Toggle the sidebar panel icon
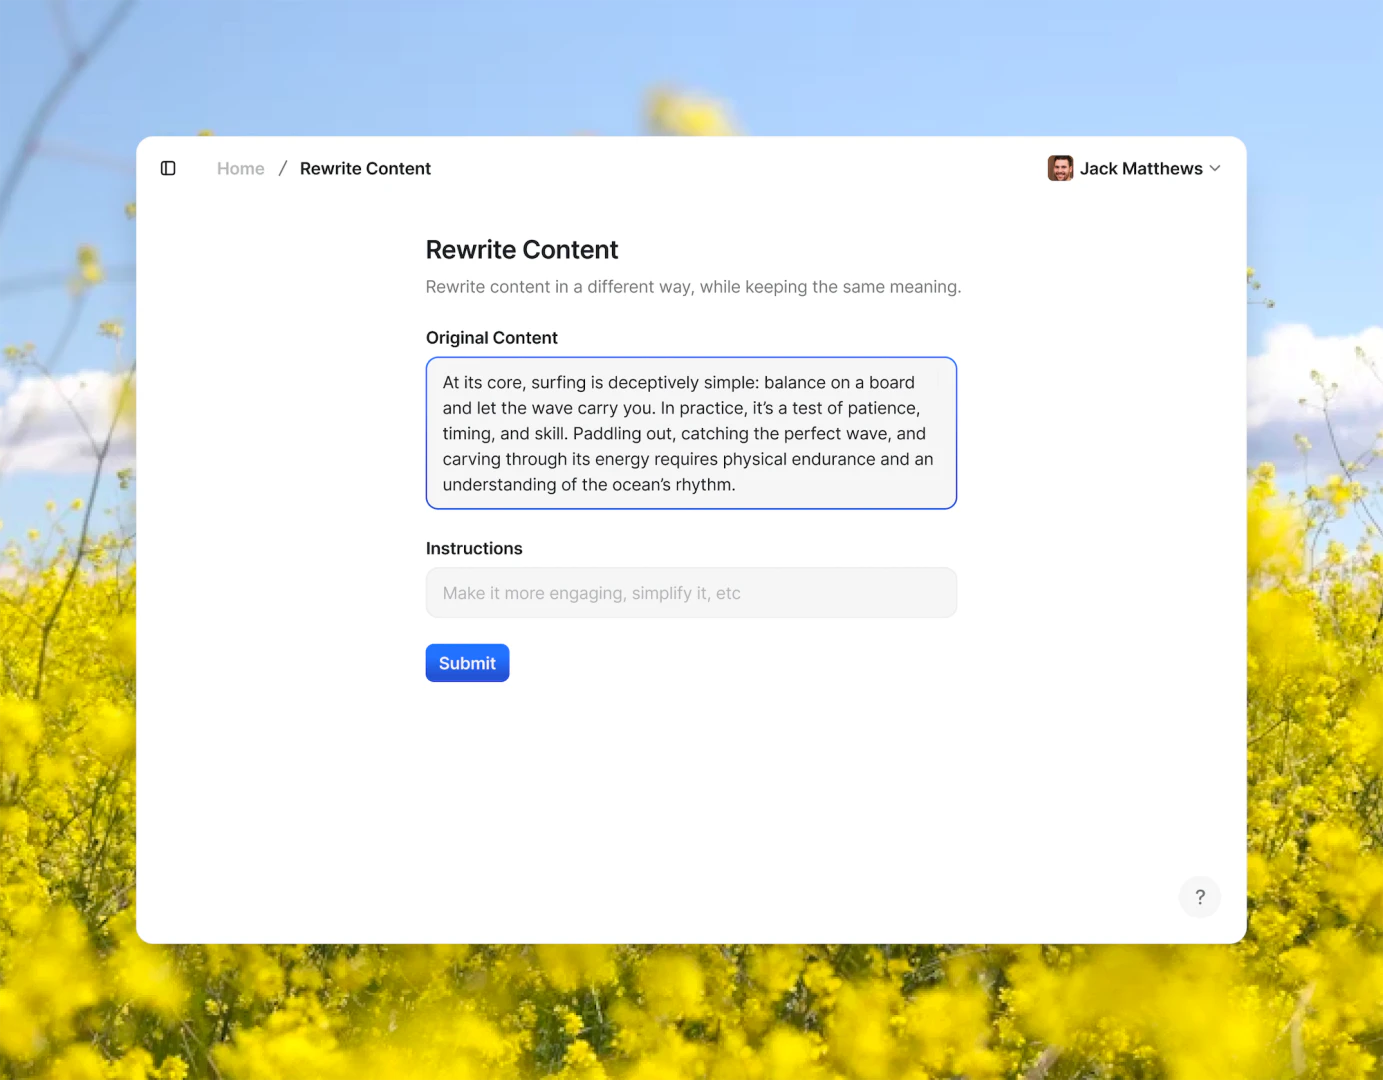 point(168,168)
